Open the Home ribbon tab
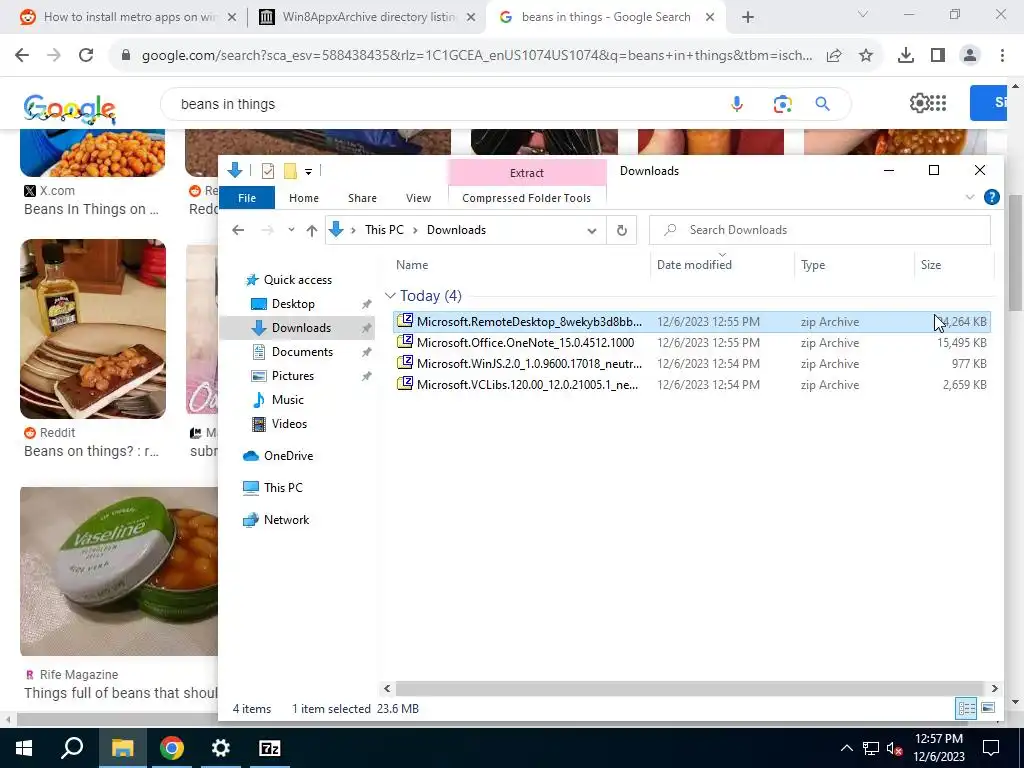This screenshot has height=768, width=1024. pyautogui.click(x=304, y=198)
